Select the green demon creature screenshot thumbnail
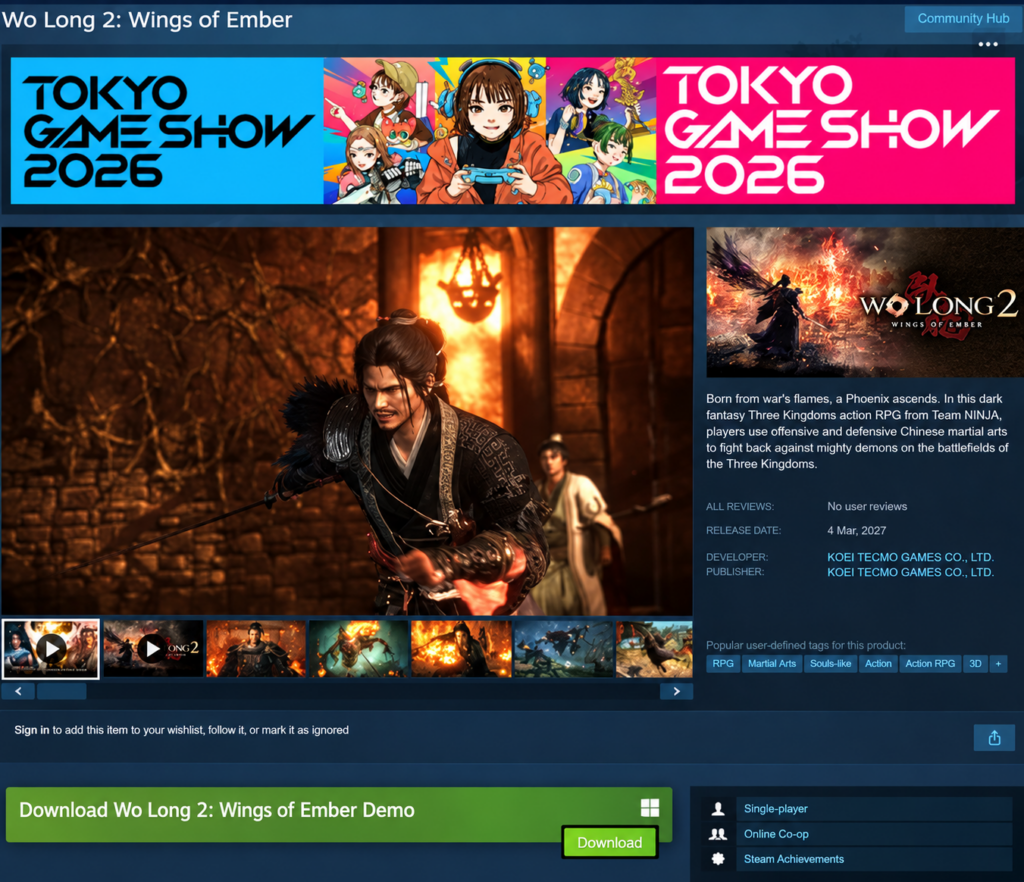The image size is (1024, 882). (358, 649)
